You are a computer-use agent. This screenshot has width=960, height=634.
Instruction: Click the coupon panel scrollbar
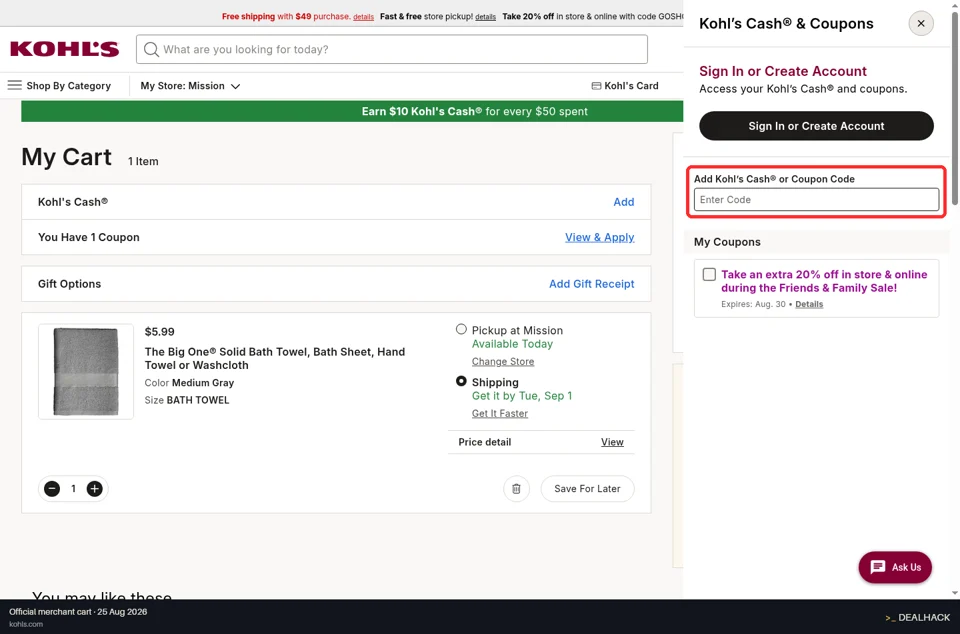point(955,110)
